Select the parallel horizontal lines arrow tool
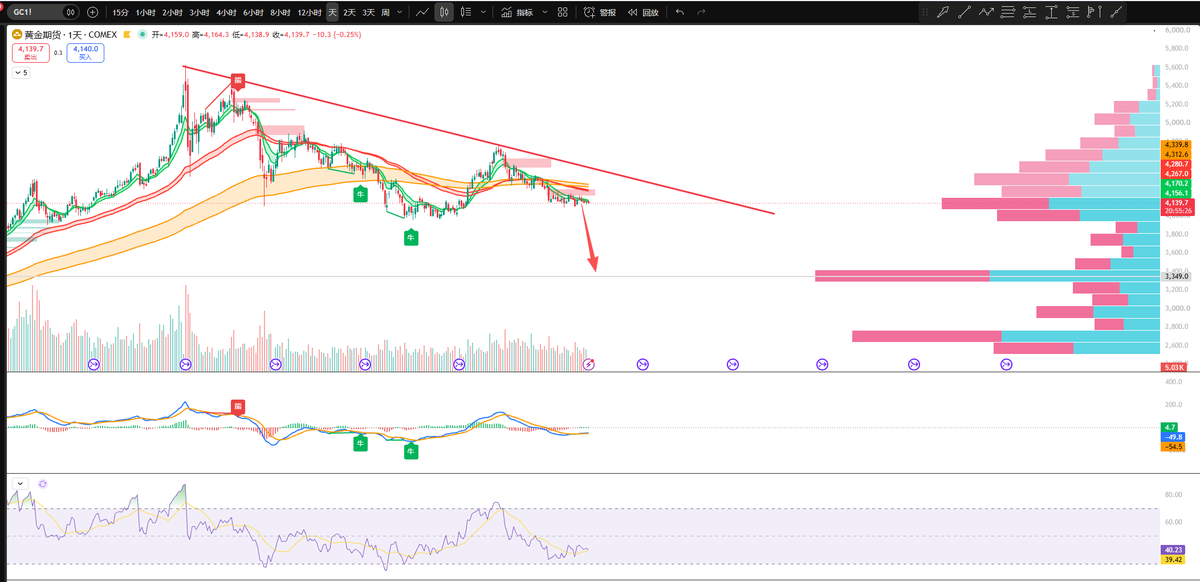This screenshot has width=1200, height=582. pyautogui.click(x=1010, y=12)
